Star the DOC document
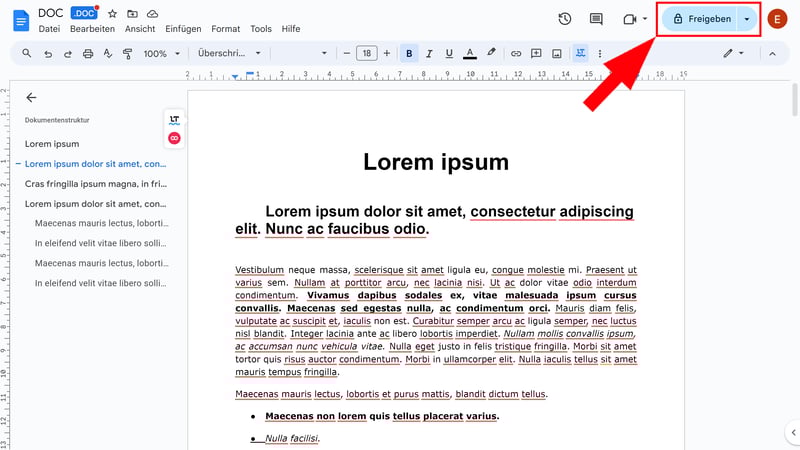This screenshot has height=450, width=800. (112, 13)
